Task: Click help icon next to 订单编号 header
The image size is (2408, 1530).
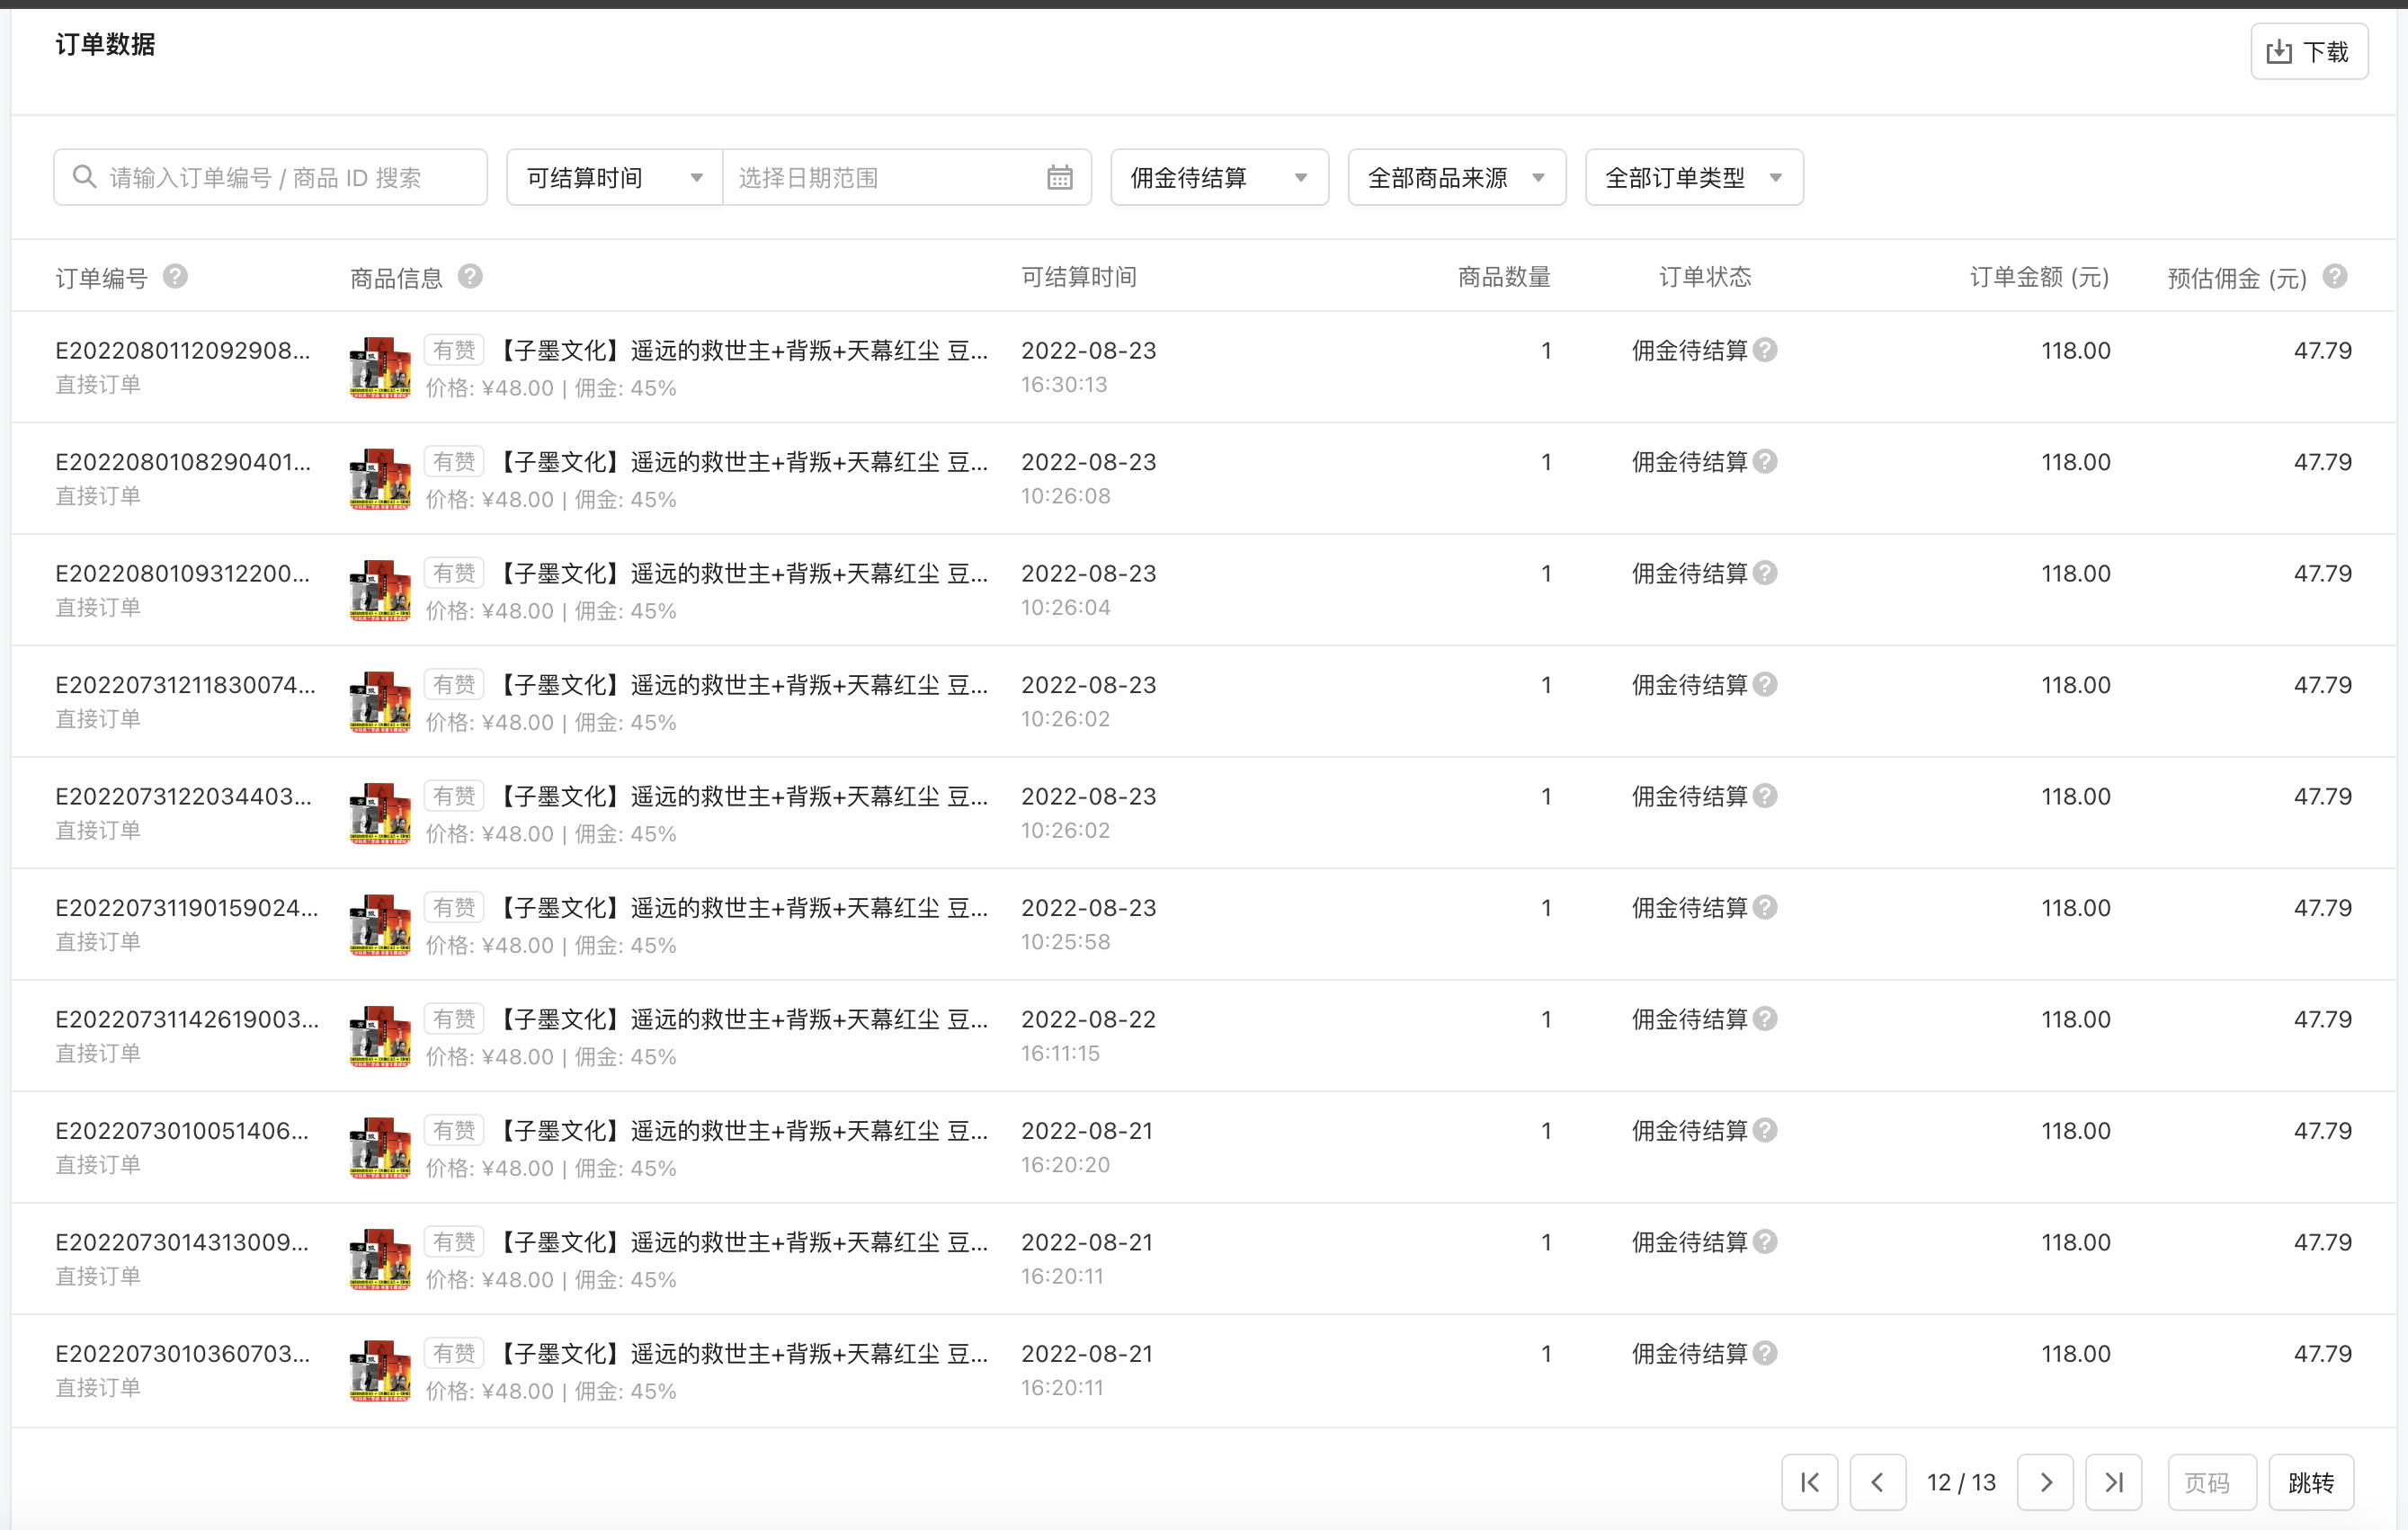Action: 175,277
